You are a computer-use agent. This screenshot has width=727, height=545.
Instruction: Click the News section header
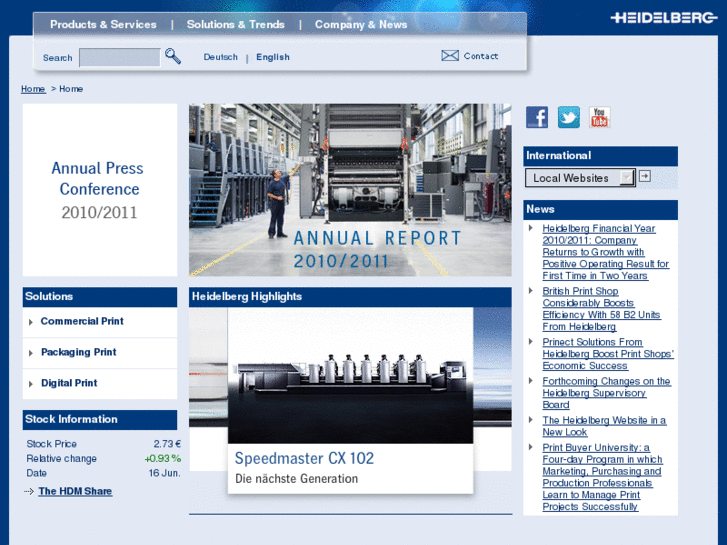point(600,209)
